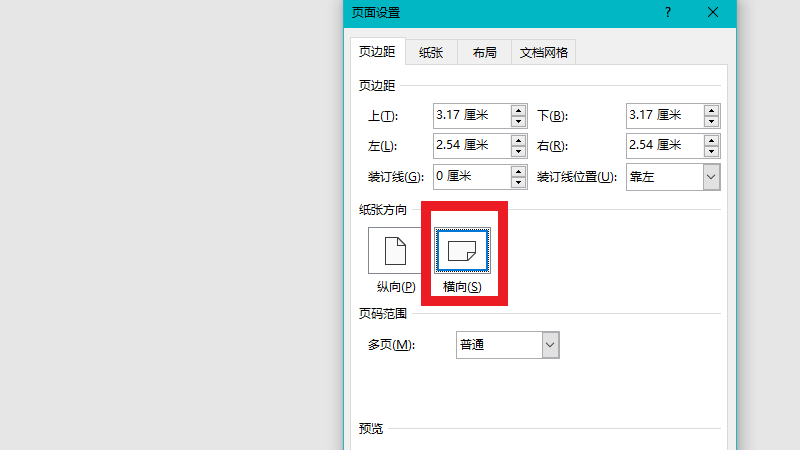This screenshot has height=450, width=800.
Task: Increase the 上(T) top margin value
Action: pos(518,110)
